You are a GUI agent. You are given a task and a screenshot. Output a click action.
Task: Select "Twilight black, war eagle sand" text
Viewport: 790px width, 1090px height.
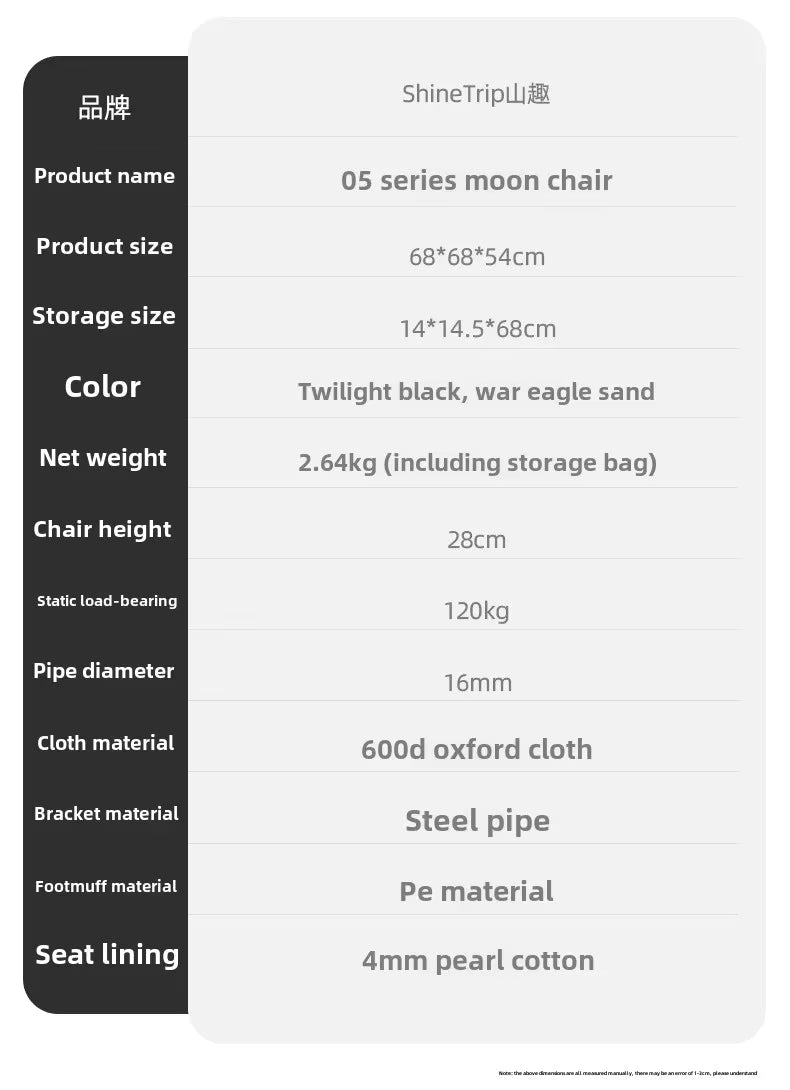(x=476, y=391)
